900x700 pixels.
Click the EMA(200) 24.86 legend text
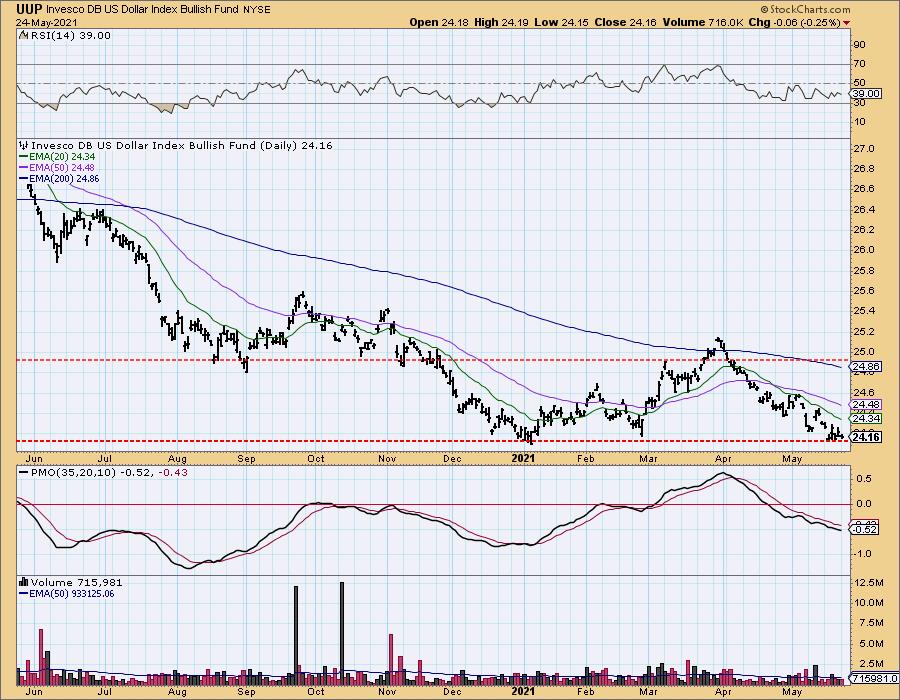(x=64, y=178)
